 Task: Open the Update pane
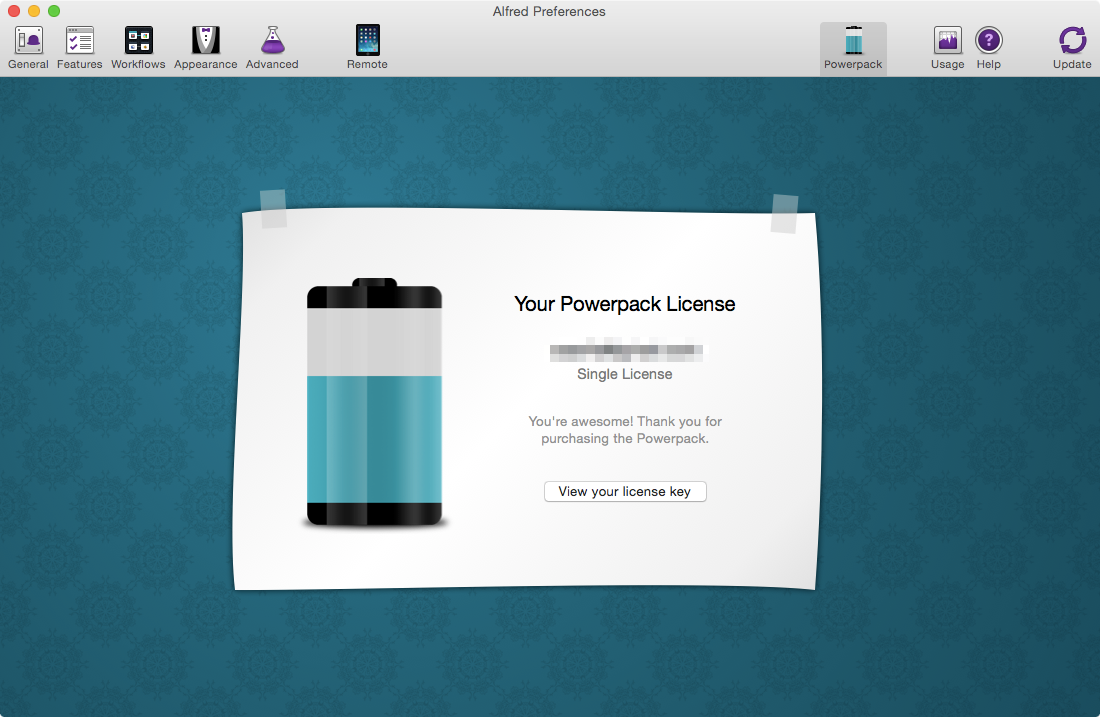(x=1072, y=48)
